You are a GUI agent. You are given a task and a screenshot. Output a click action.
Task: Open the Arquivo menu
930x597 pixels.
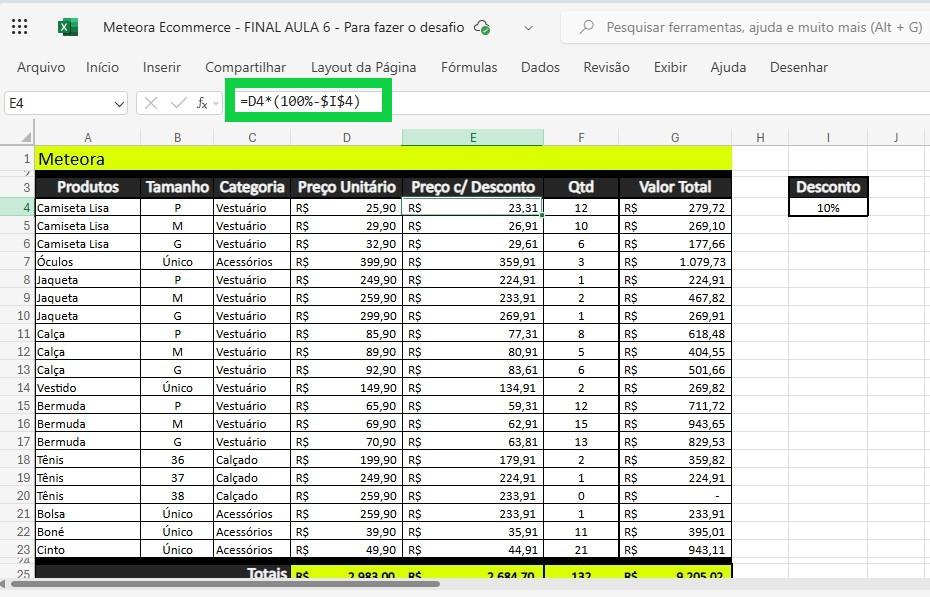[41, 68]
